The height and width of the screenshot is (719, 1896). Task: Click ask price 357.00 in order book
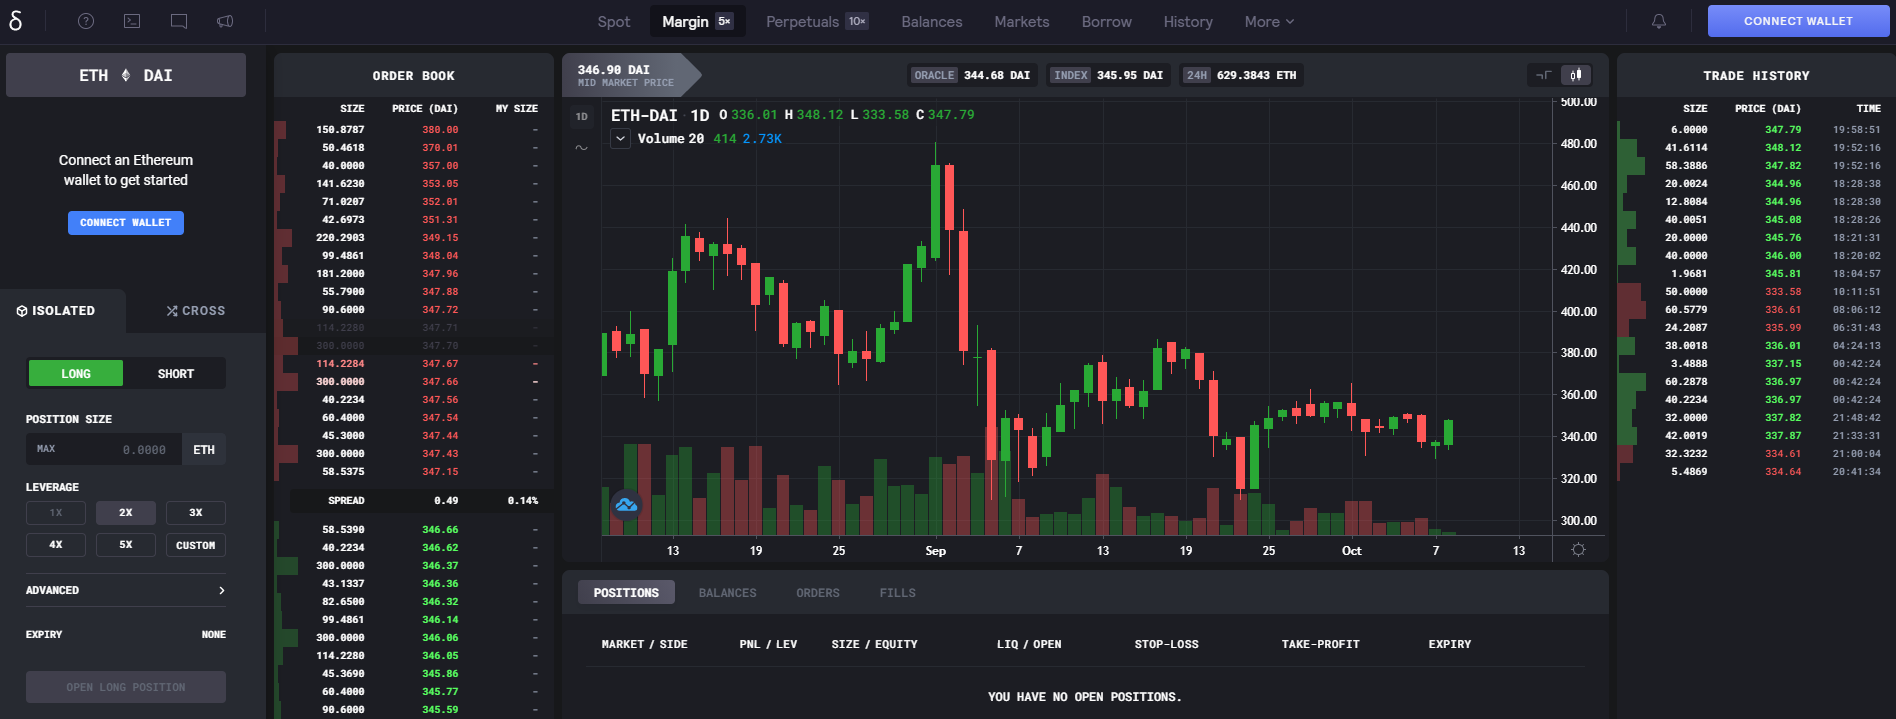pos(440,166)
